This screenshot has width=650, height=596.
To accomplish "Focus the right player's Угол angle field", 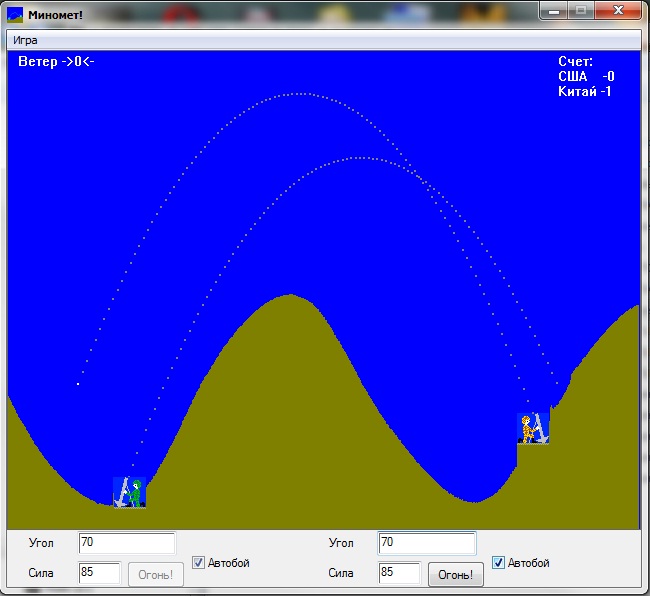I will click(x=426, y=543).
